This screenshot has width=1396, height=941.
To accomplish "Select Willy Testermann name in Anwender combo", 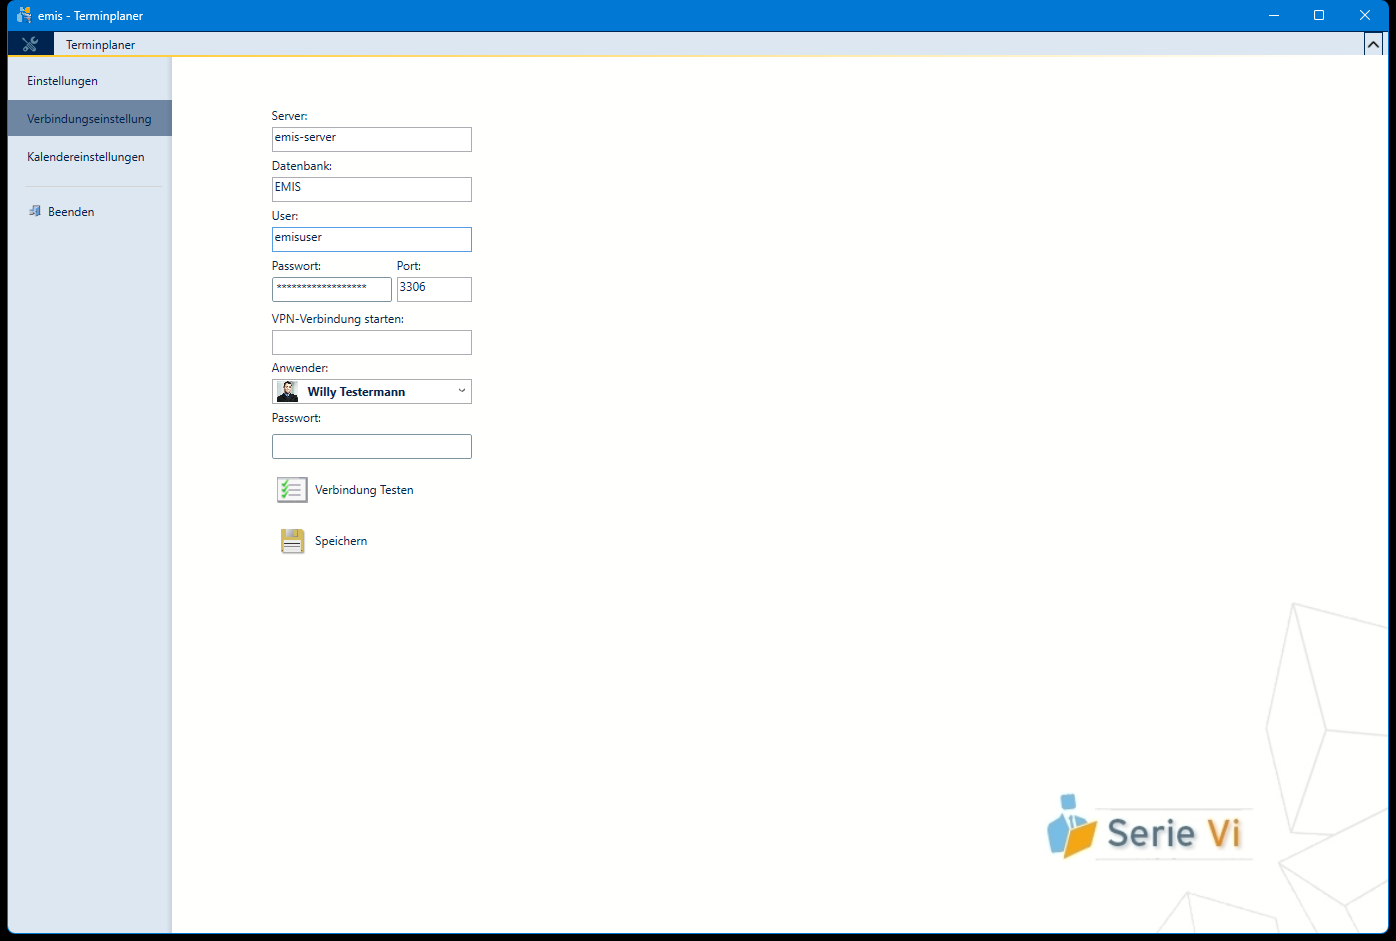I will point(356,392).
